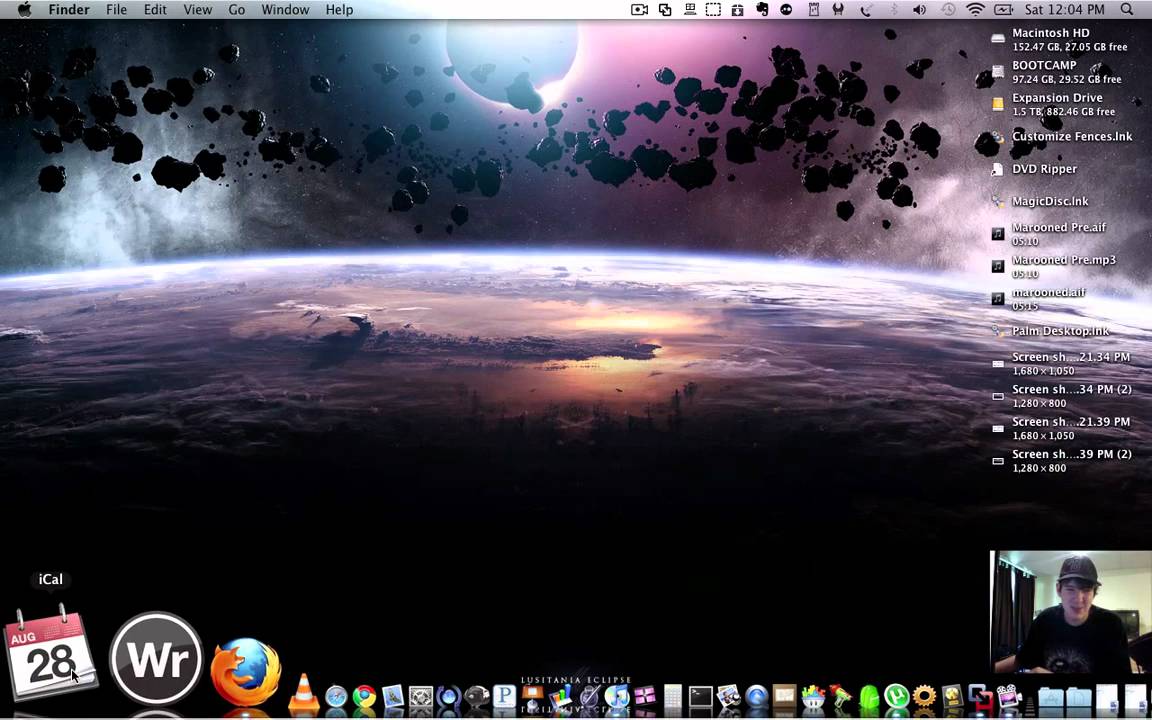Click the webcam video overlay

[1070, 612]
